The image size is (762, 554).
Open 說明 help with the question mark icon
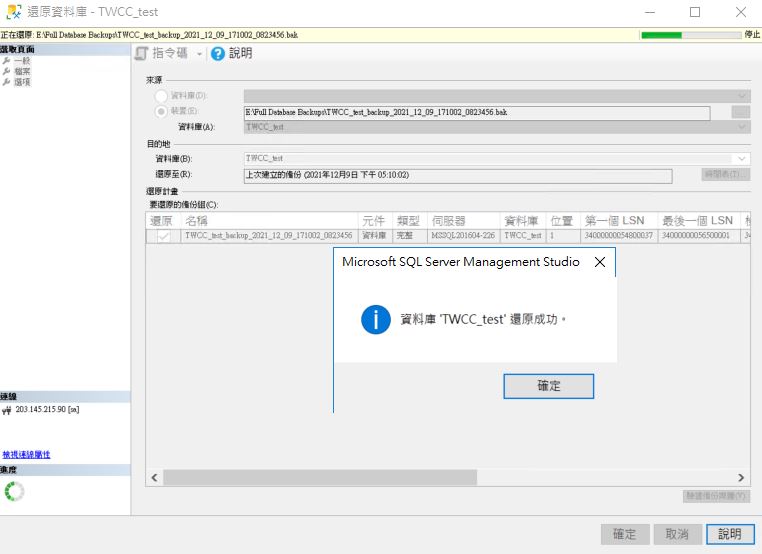click(232, 53)
